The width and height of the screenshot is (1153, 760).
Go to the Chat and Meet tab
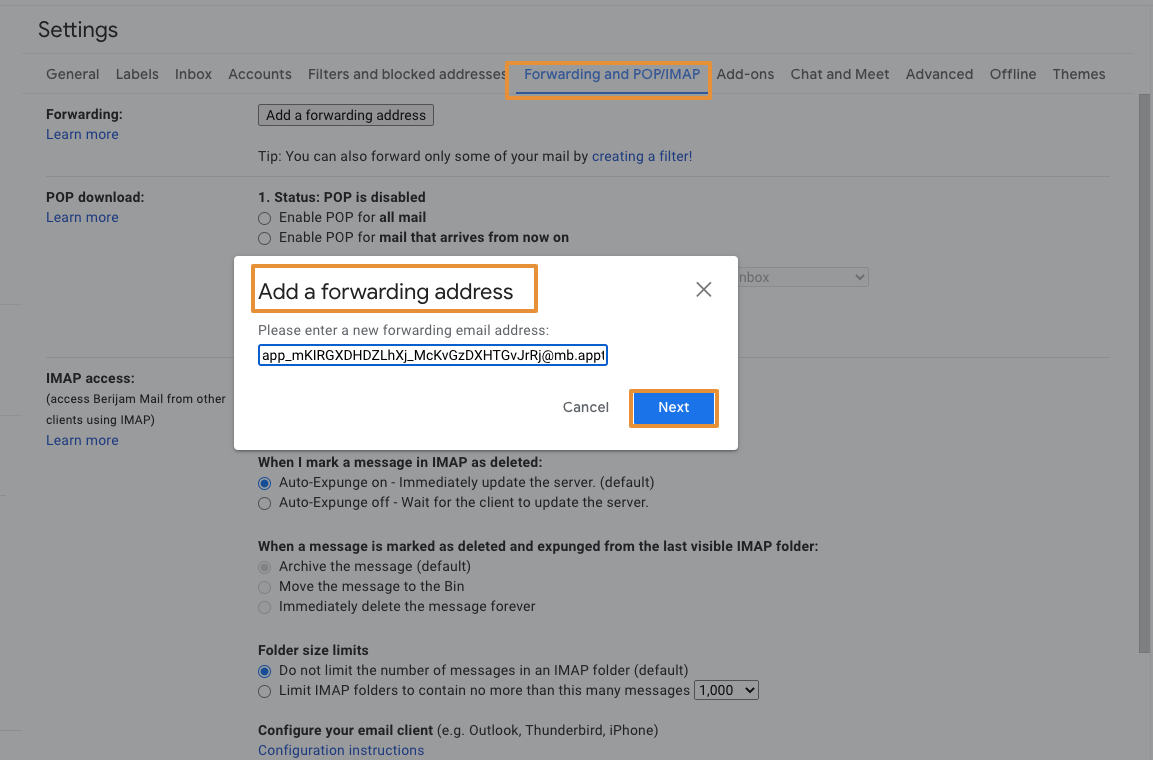click(839, 74)
